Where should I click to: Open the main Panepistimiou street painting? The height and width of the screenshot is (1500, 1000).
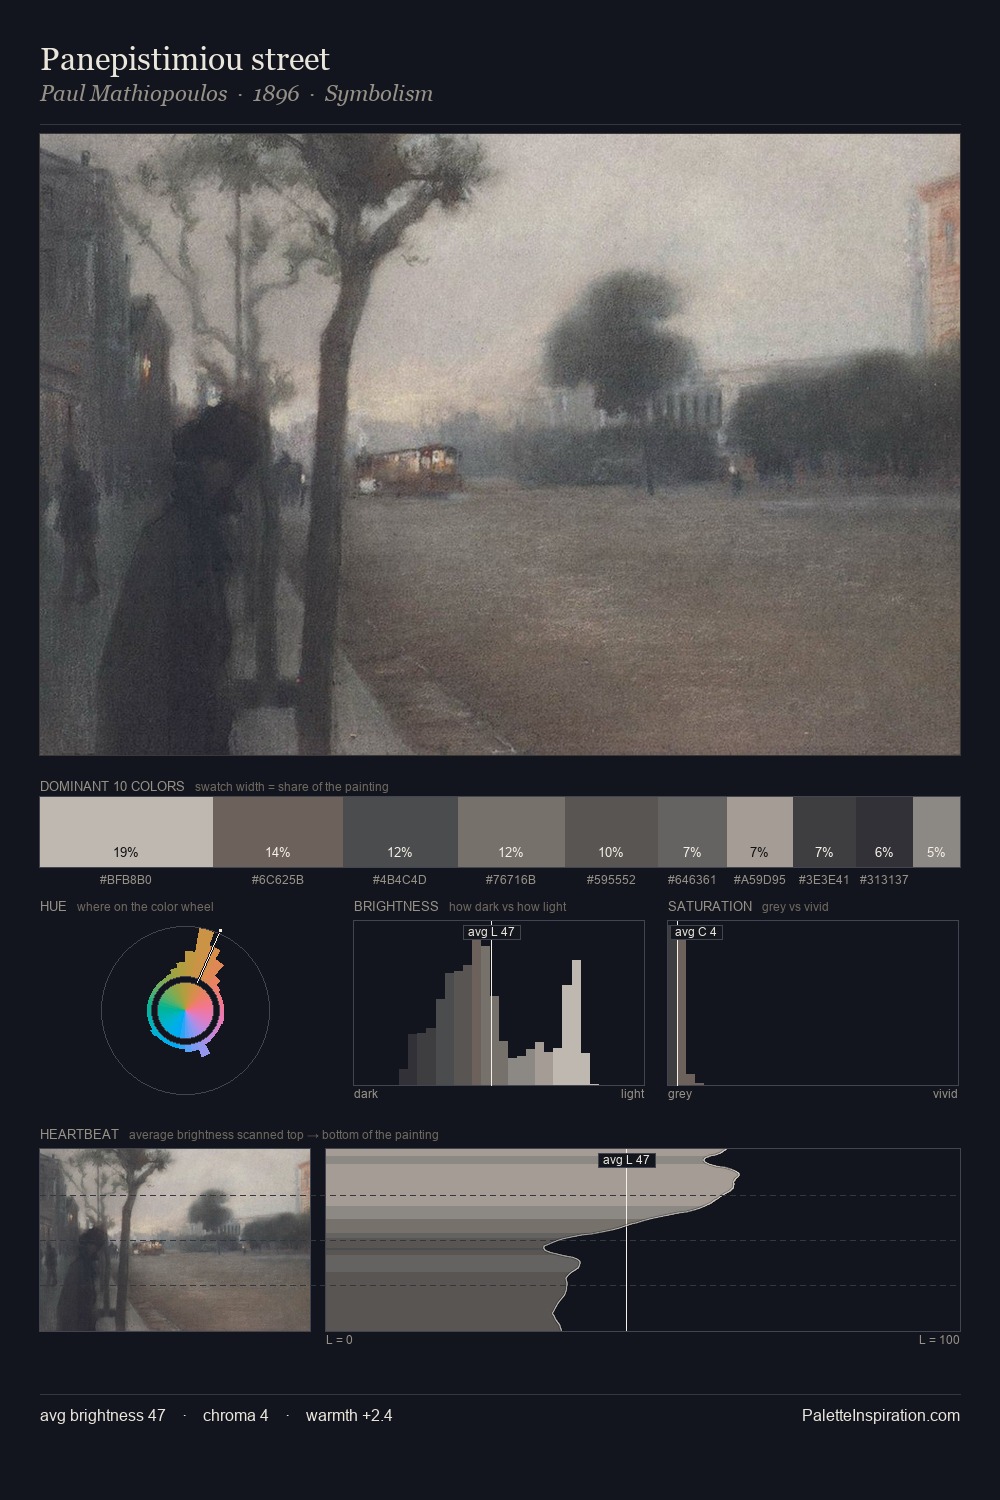coord(500,444)
